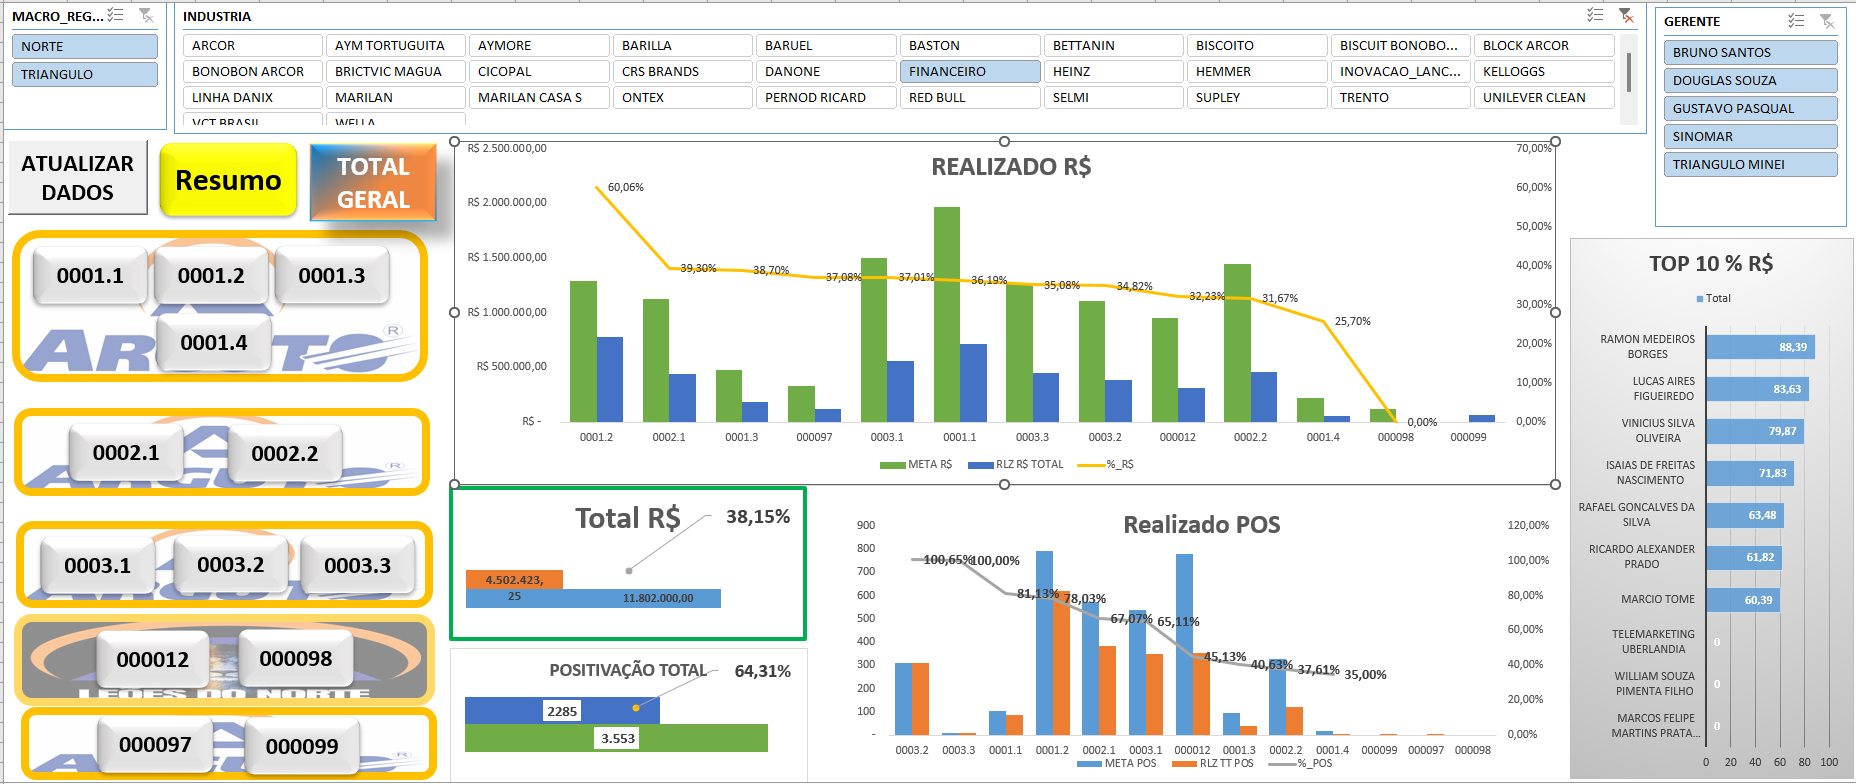The height and width of the screenshot is (784, 1856).
Task: Select NORTE in macro region slicer
Action: tap(85, 46)
